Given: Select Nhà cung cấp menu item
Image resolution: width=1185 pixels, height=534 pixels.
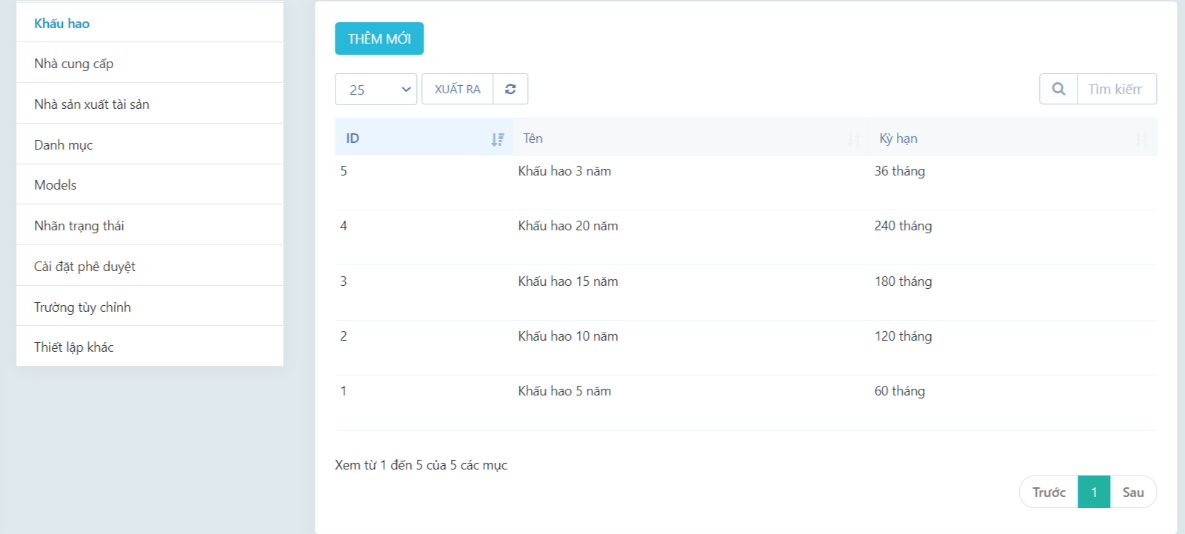Looking at the screenshot, I should tap(74, 63).
